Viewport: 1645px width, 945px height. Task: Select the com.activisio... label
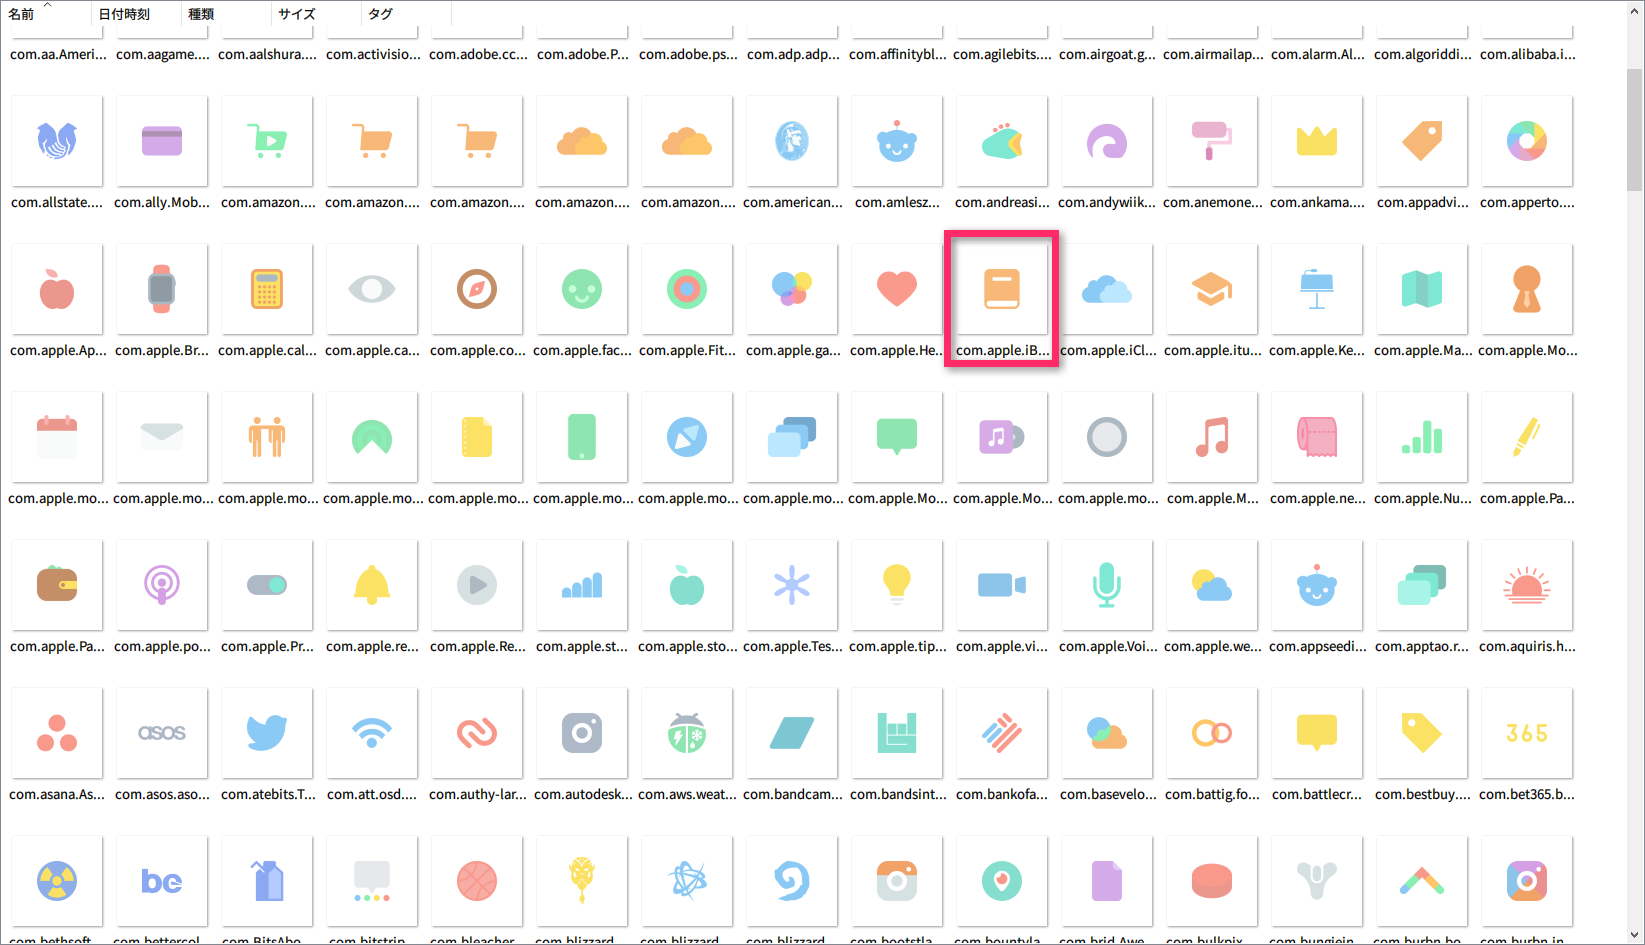373,54
